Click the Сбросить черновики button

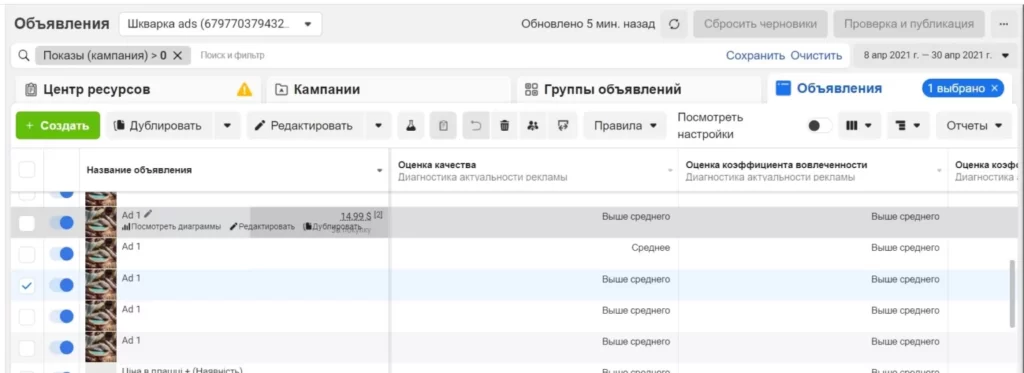point(760,24)
